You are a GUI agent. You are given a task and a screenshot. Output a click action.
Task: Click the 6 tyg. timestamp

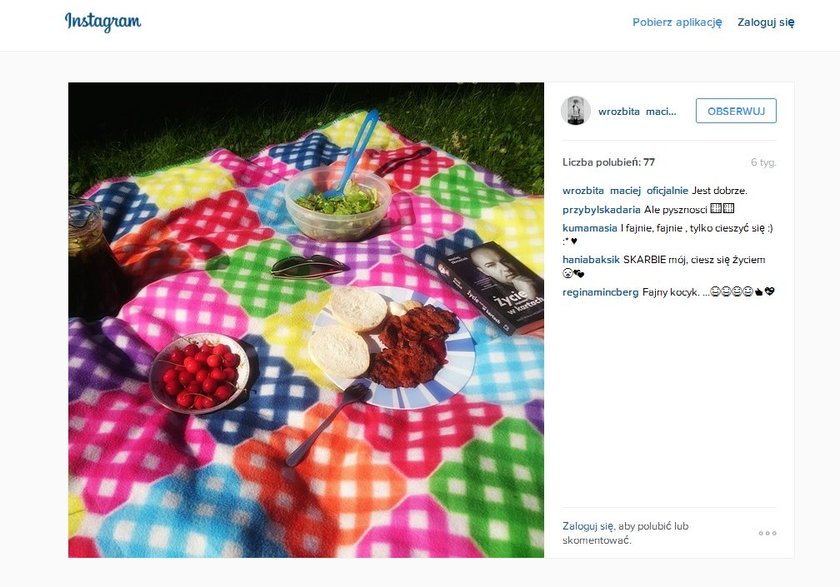click(763, 162)
